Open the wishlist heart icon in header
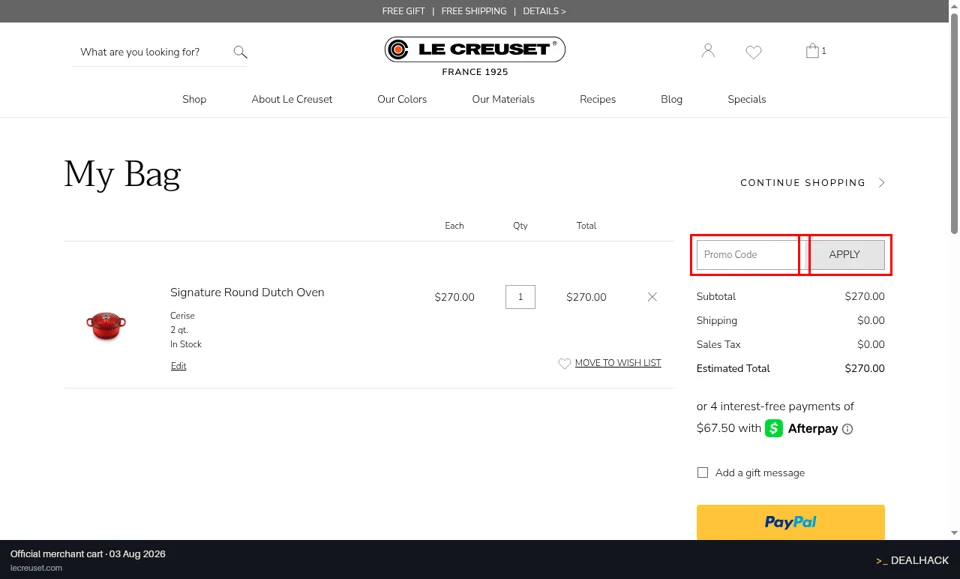 [753, 52]
